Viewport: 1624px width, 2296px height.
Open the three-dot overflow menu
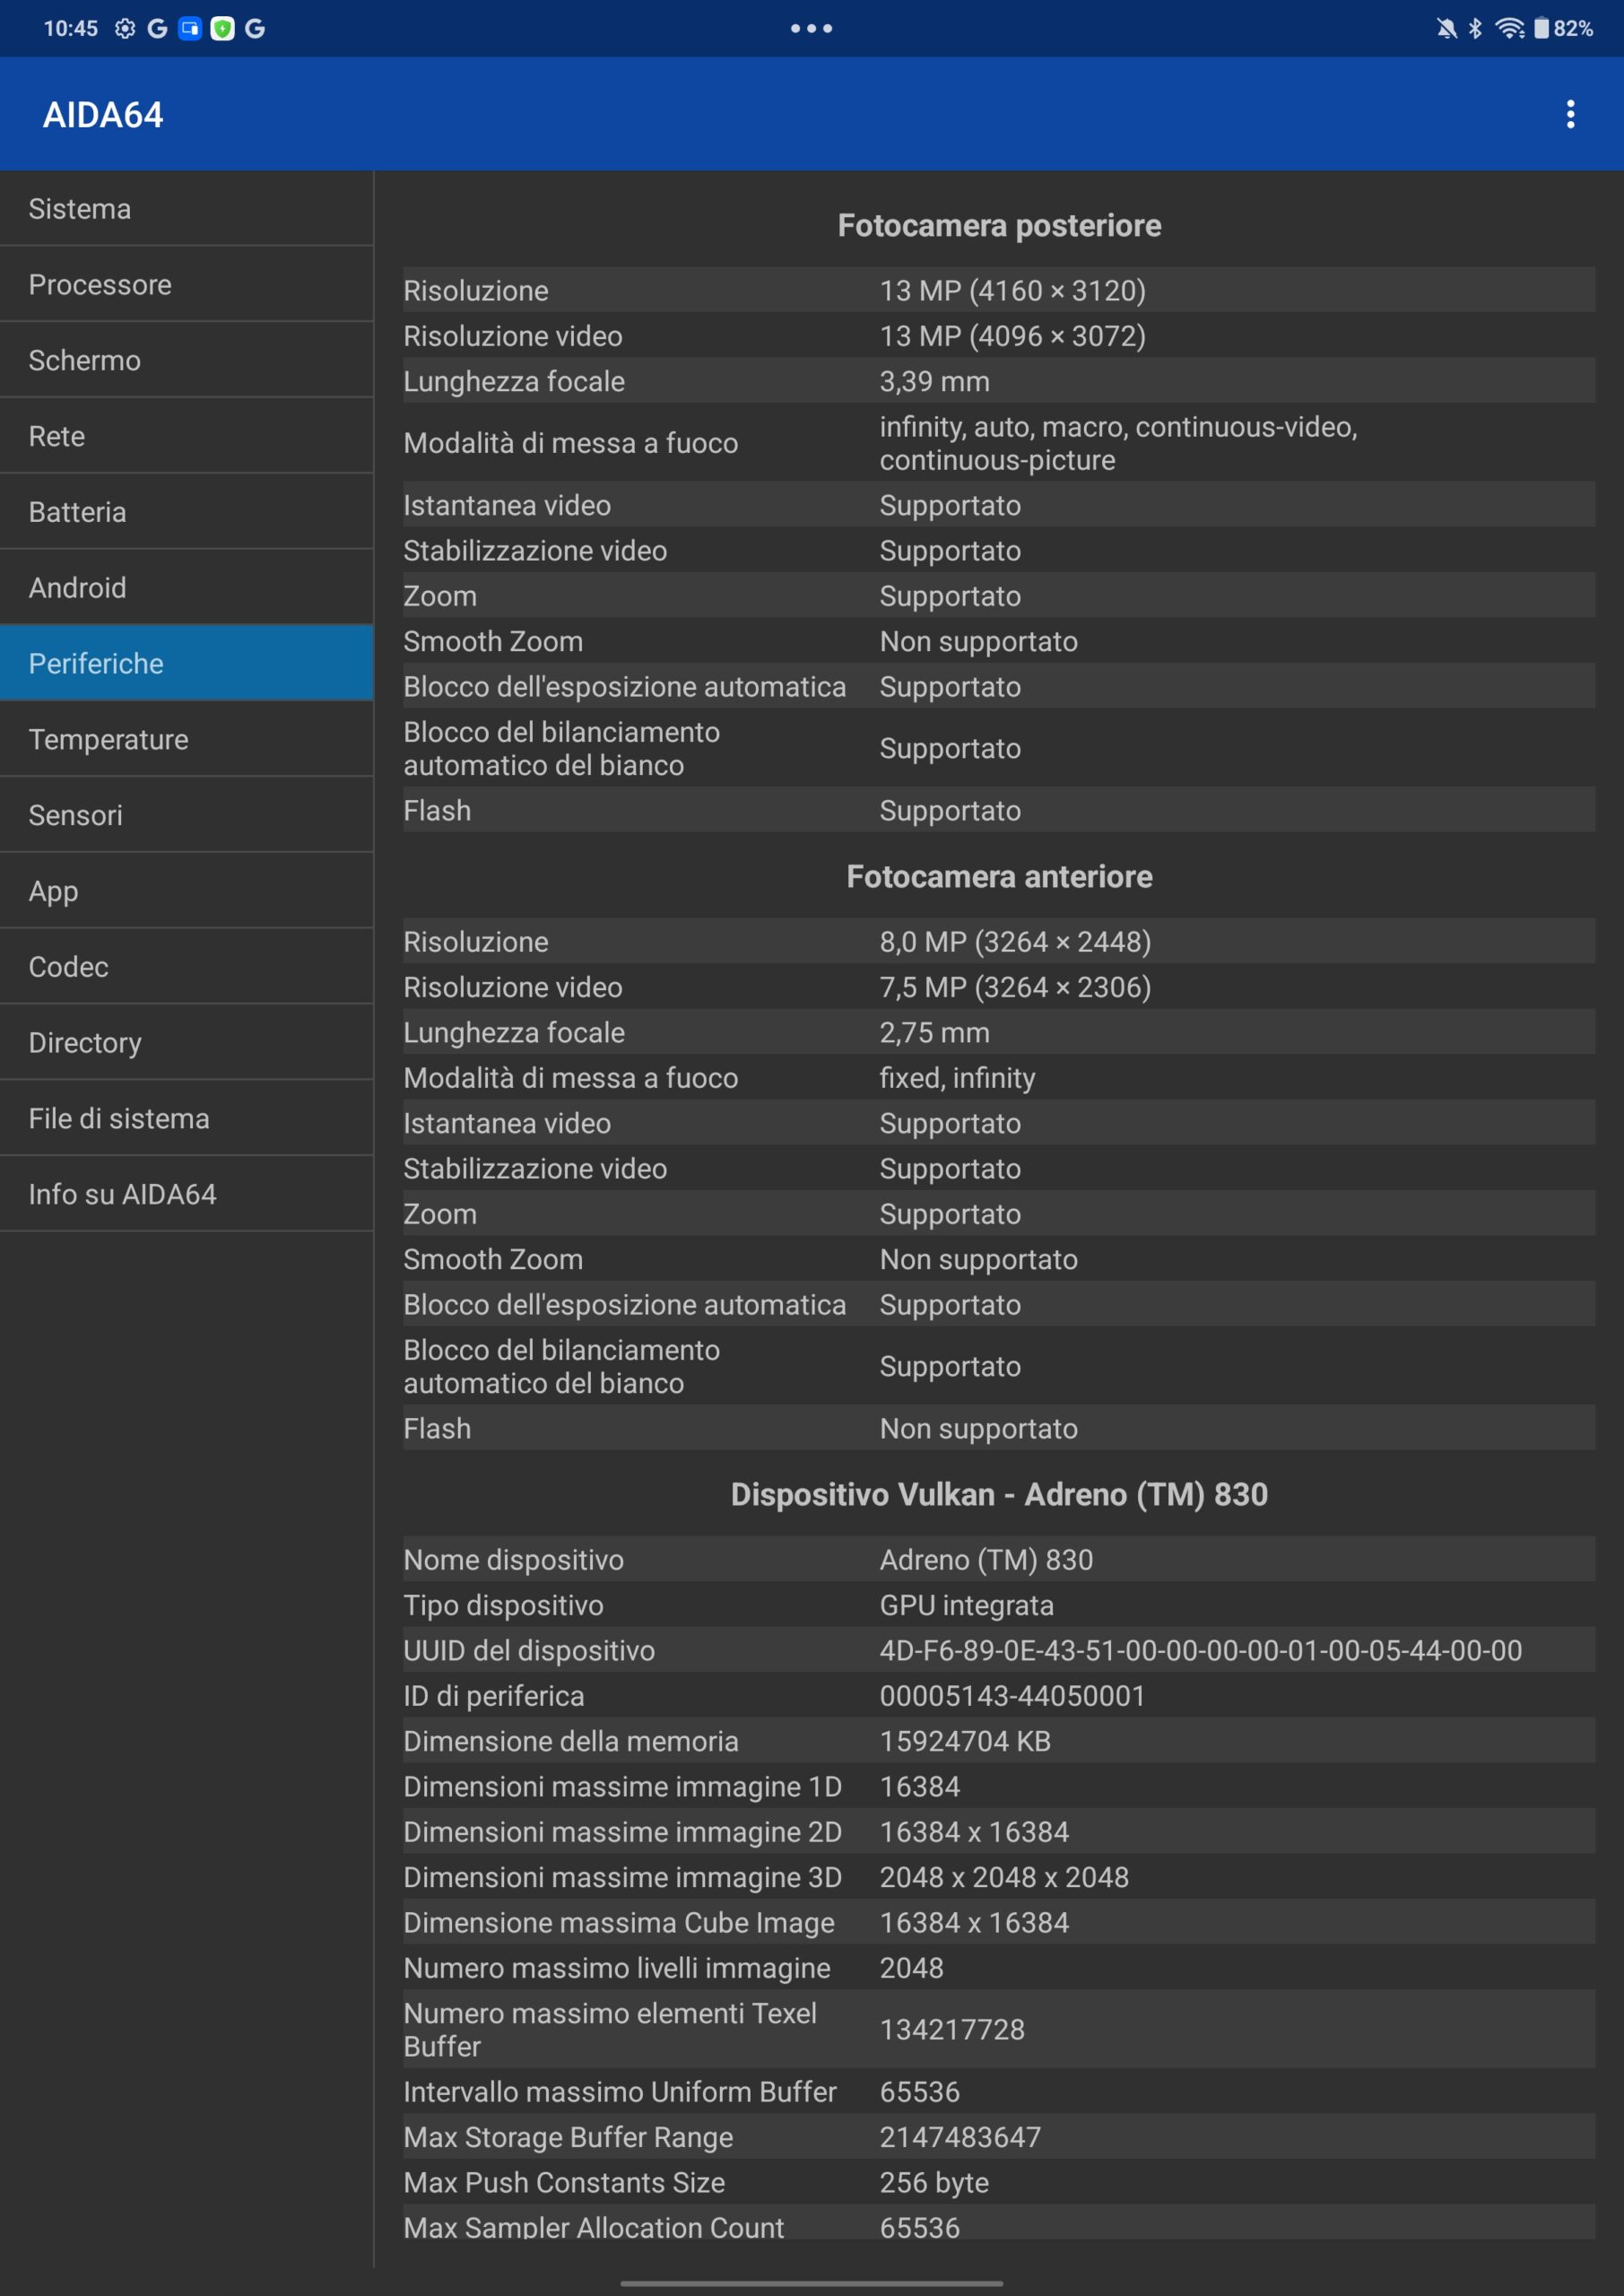(x=1570, y=114)
